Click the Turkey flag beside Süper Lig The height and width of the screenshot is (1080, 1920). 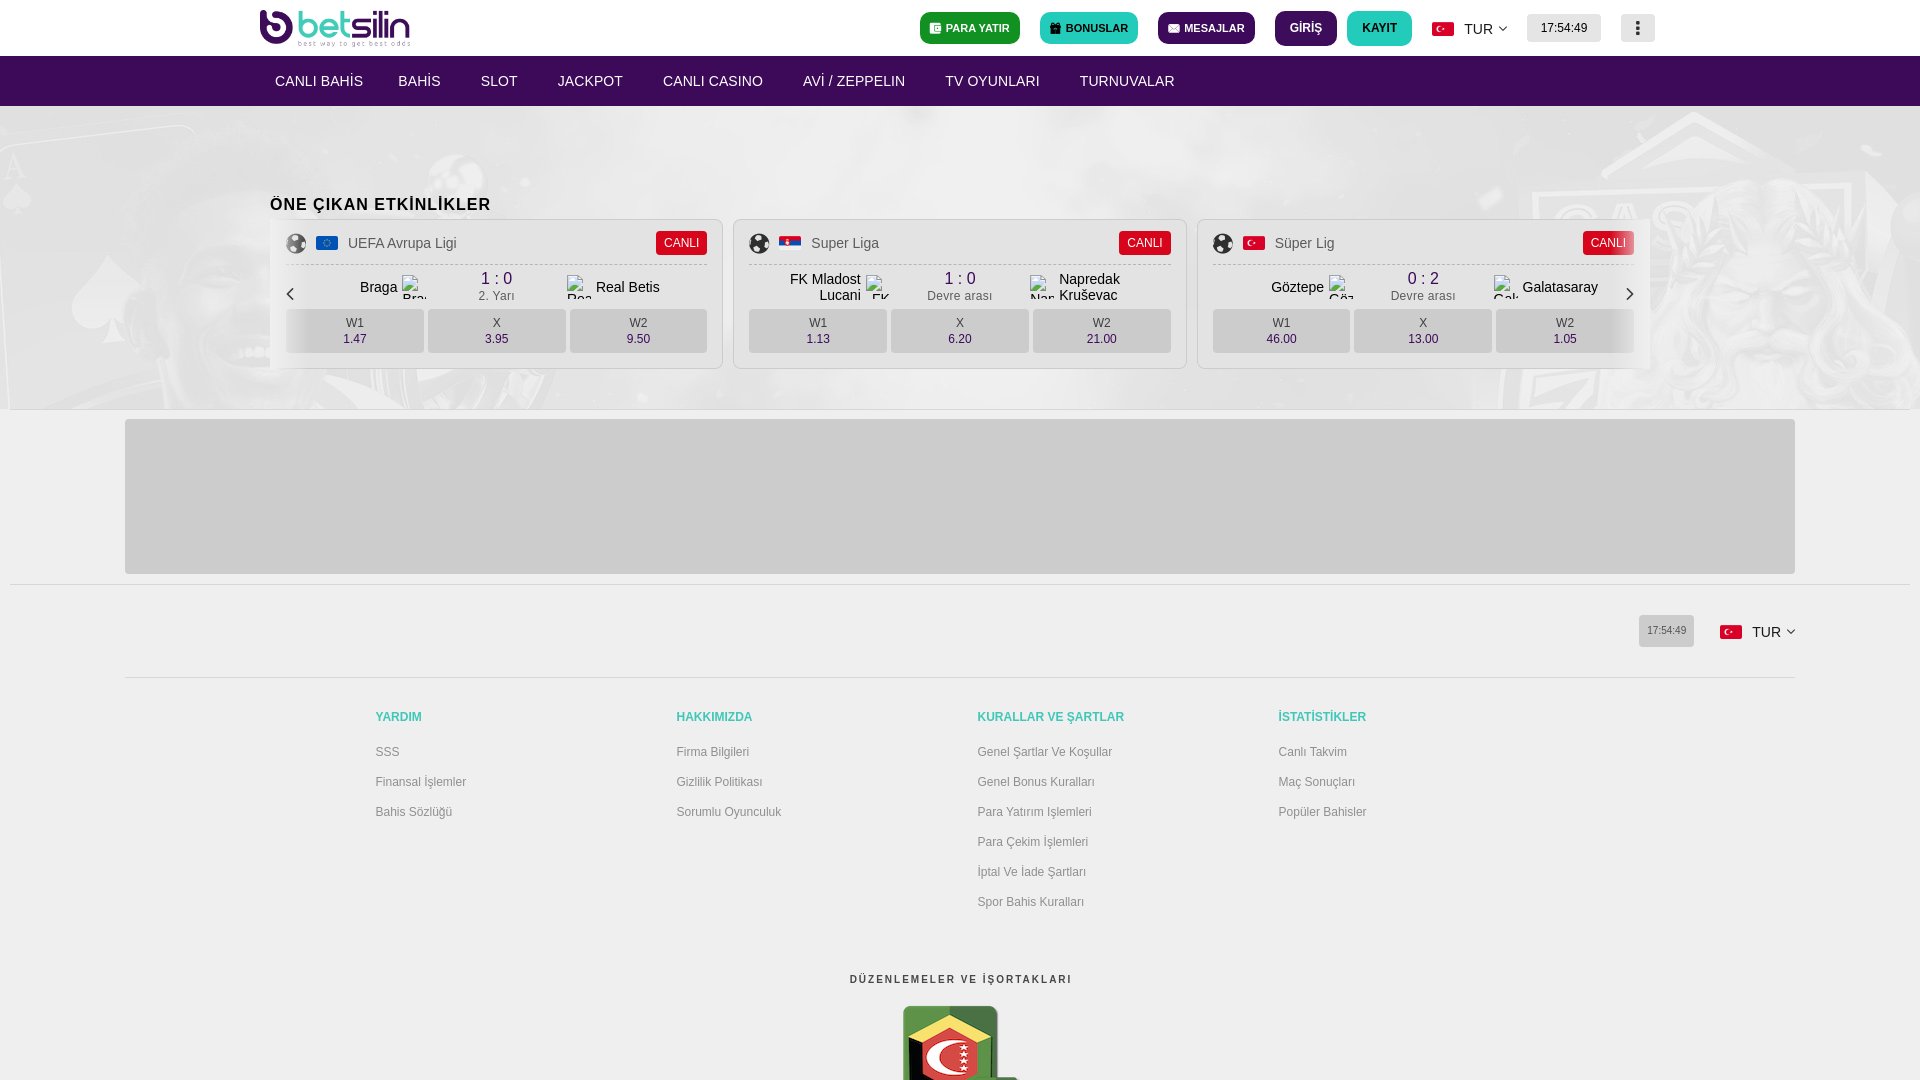pyautogui.click(x=1253, y=243)
